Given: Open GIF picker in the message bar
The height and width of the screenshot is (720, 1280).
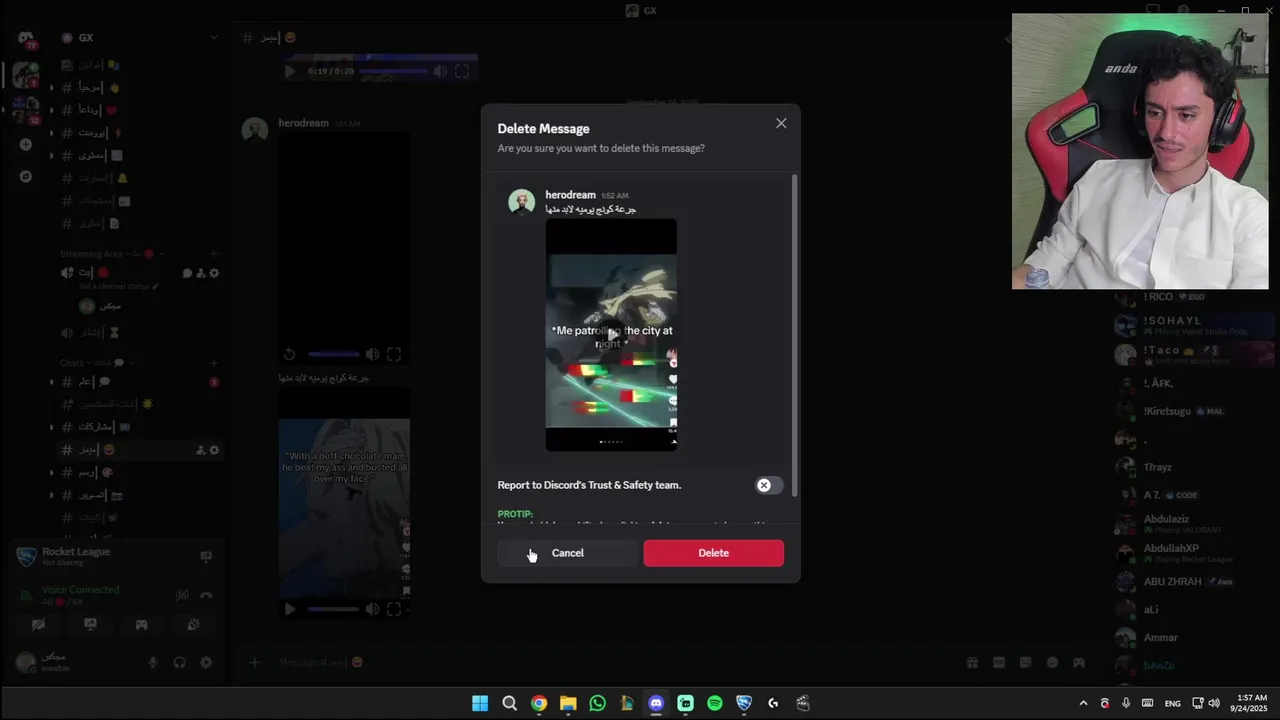Looking at the screenshot, I should coord(998,662).
